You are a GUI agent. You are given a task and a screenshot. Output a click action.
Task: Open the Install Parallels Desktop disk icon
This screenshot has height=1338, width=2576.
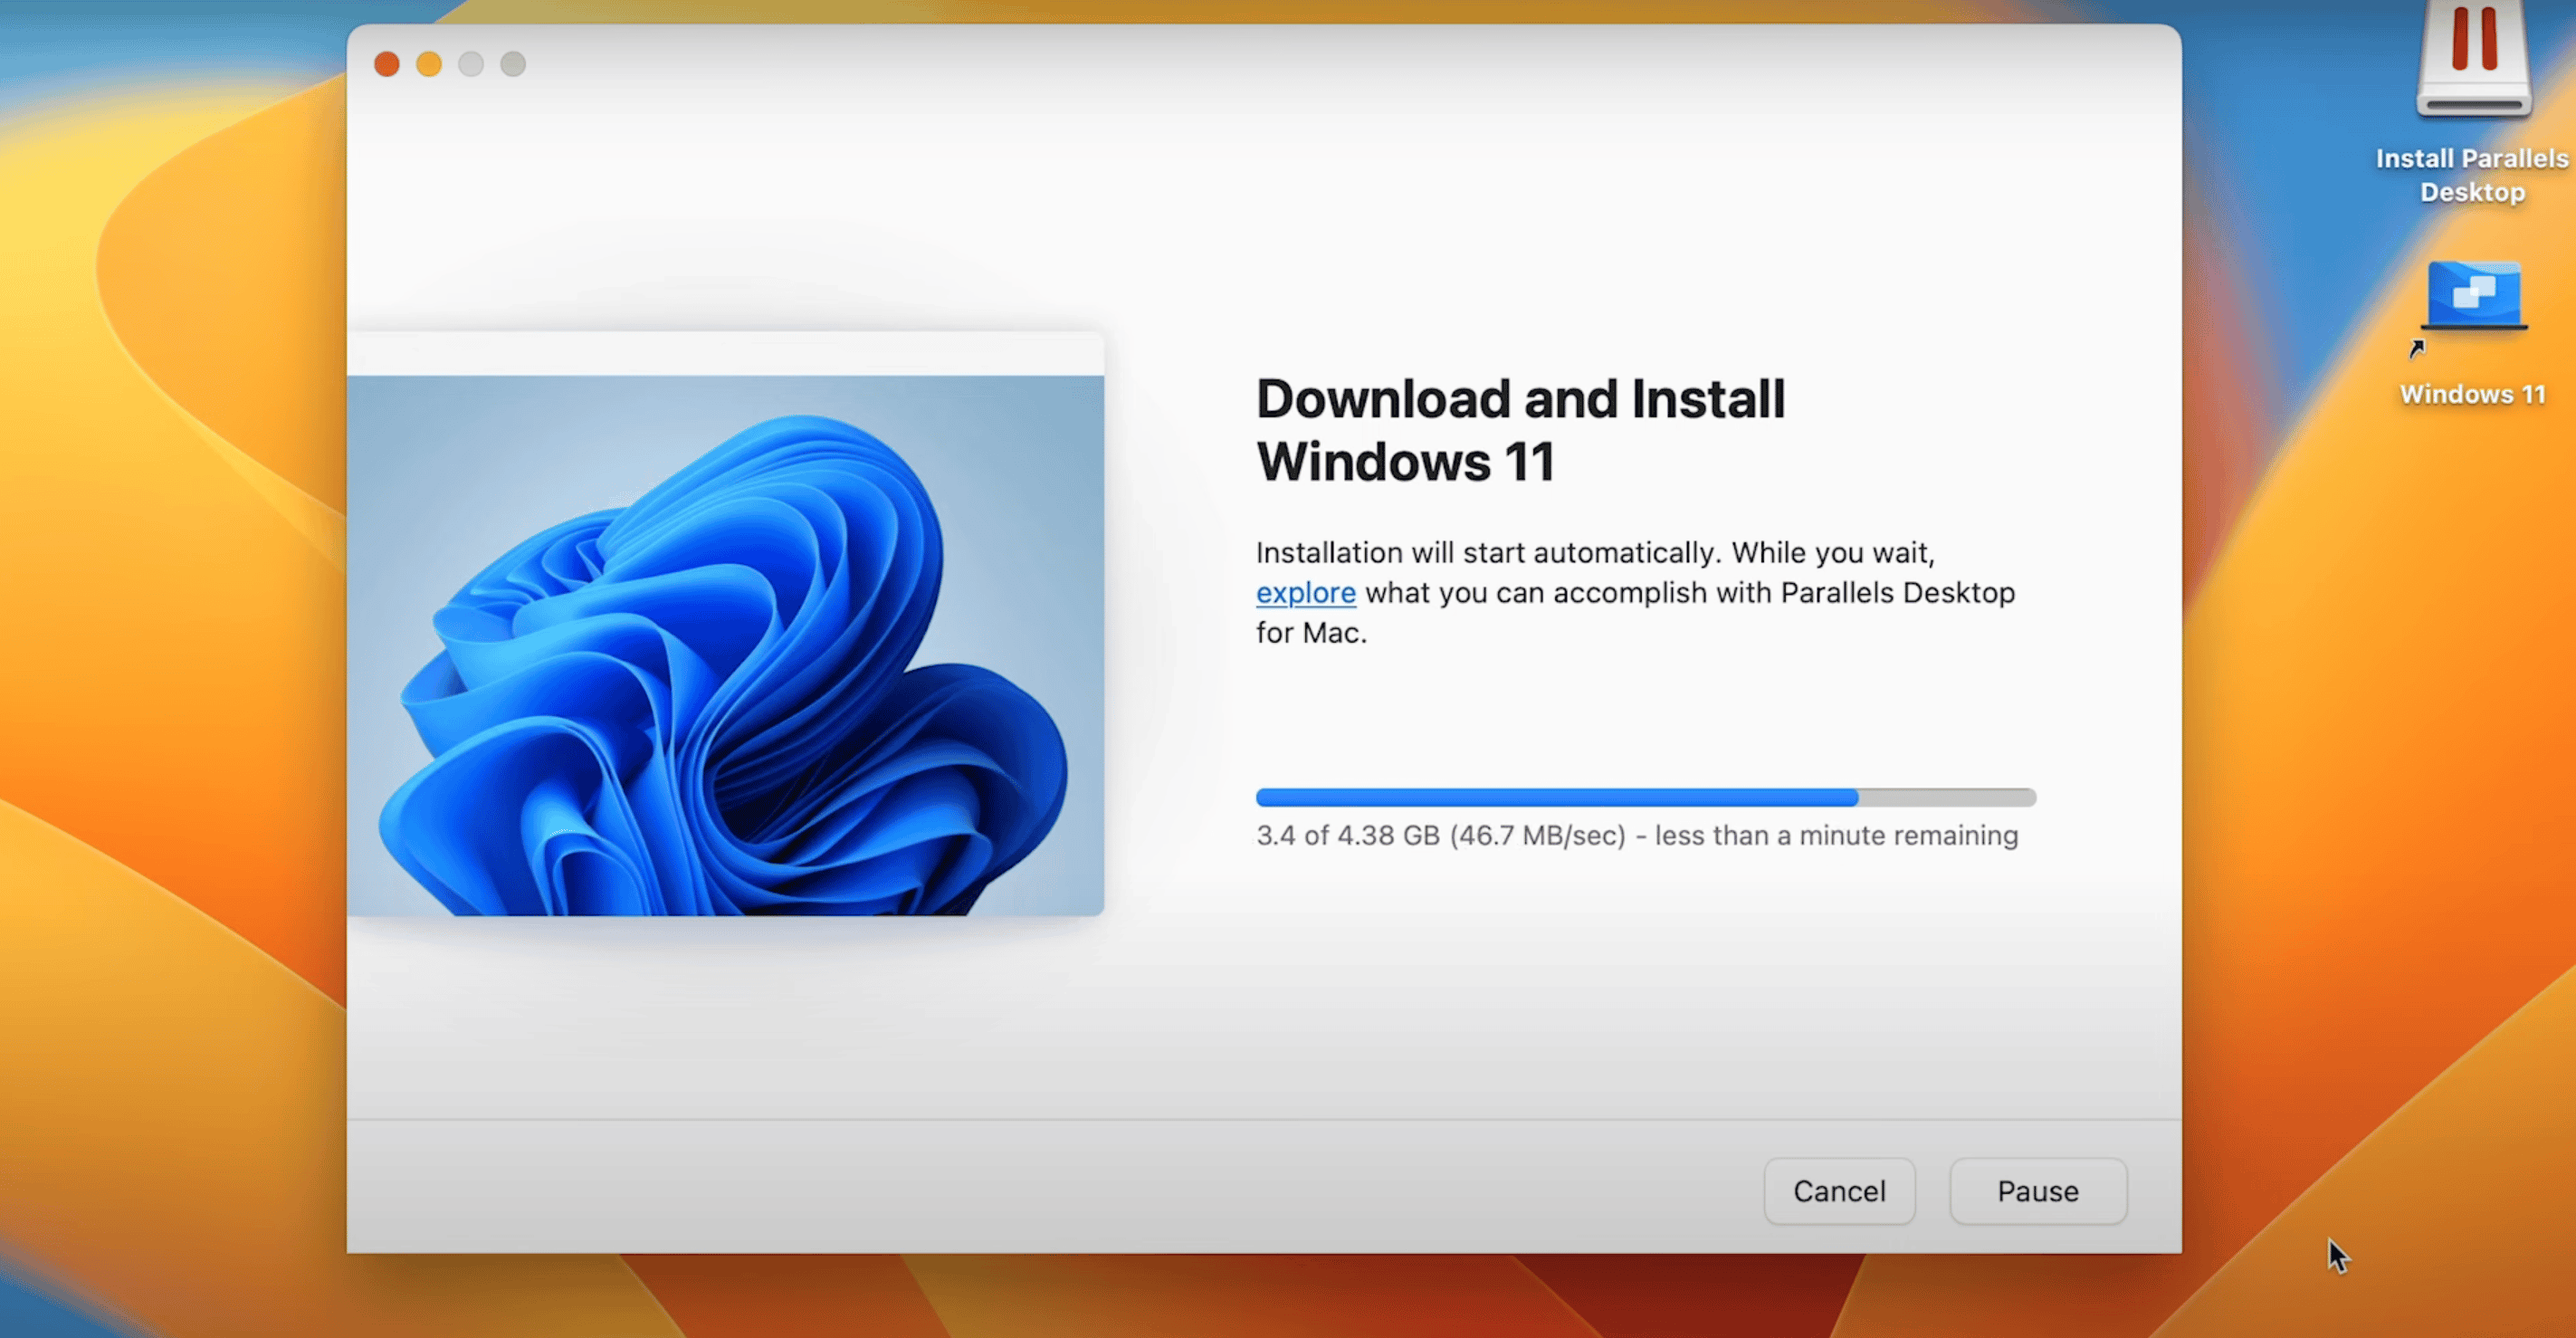[x=2473, y=62]
